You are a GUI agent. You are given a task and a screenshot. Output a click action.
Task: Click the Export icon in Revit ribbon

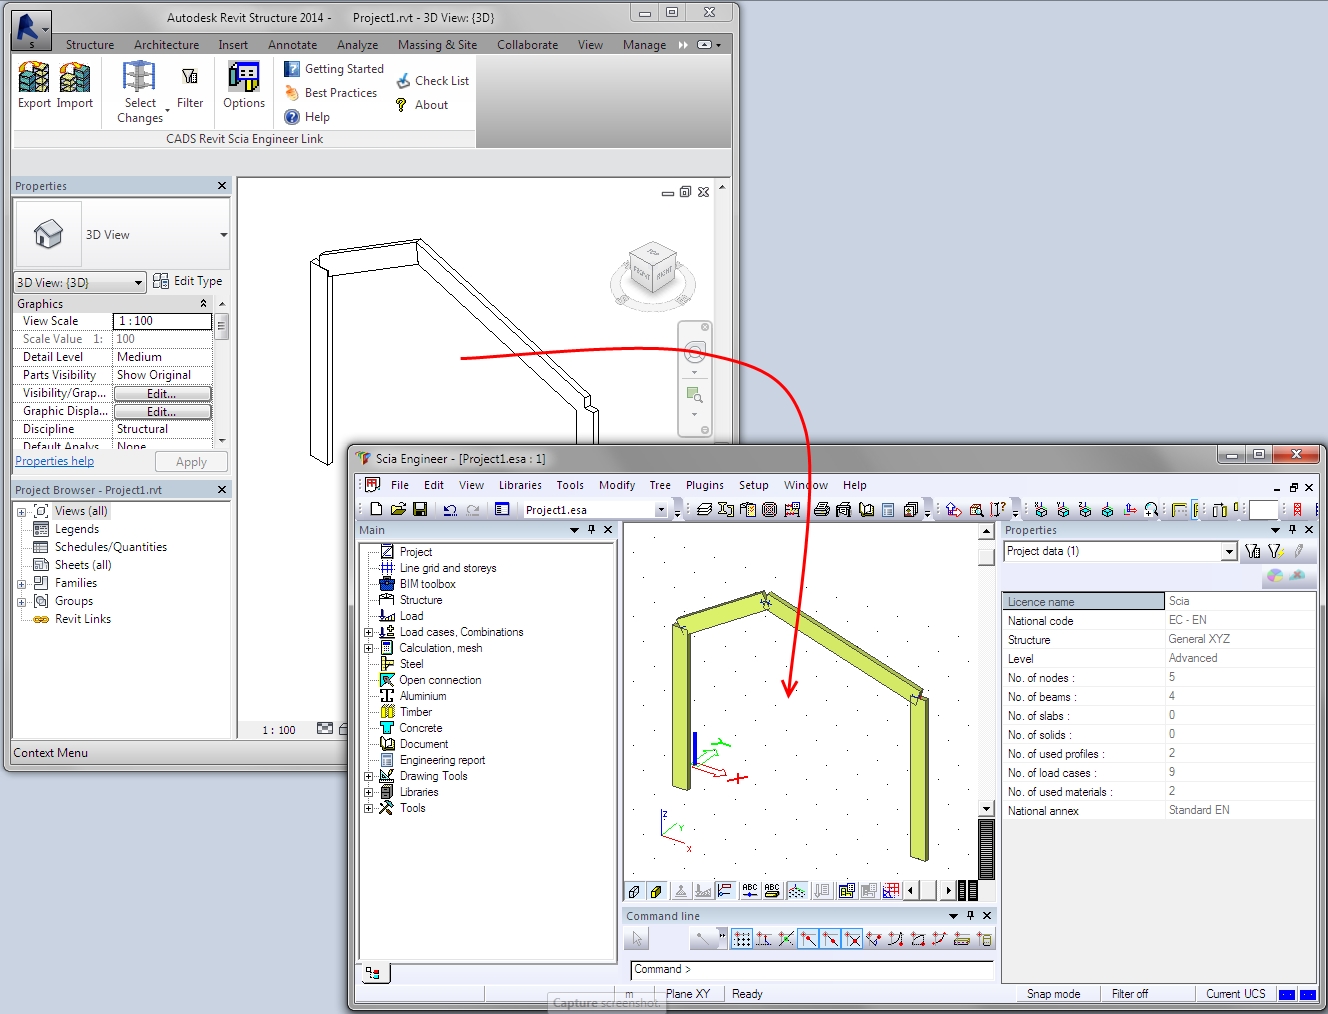[34, 79]
